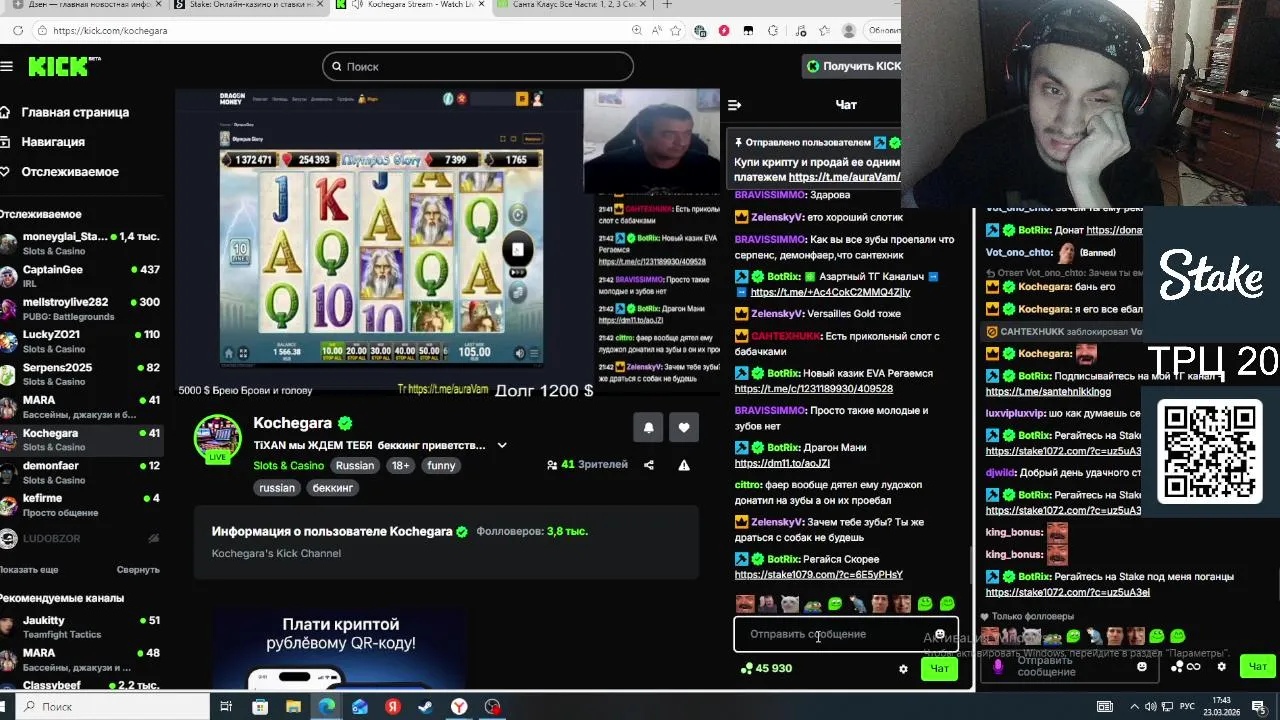1280x720 pixels.
Task: Open demonfaer channel in sidebar
Action: point(80,472)
